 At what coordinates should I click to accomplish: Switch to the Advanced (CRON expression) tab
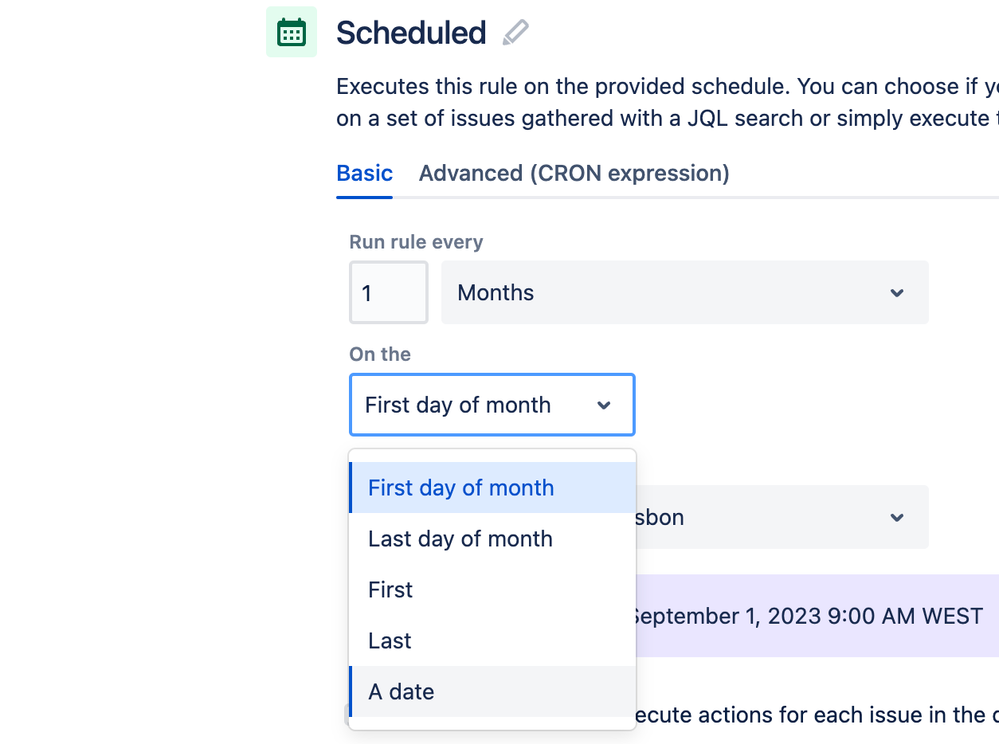click(x=573, y=173)
